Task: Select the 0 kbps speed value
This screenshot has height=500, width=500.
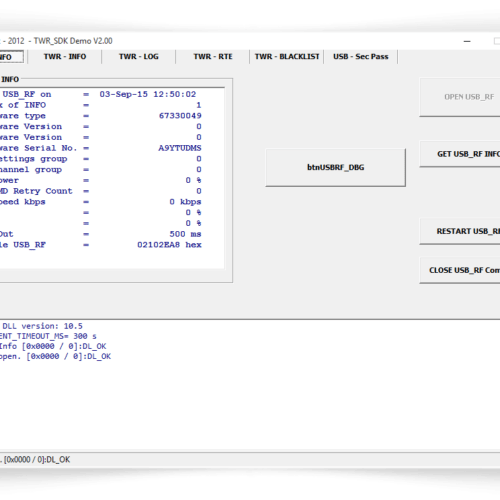Action: point(185,202)
